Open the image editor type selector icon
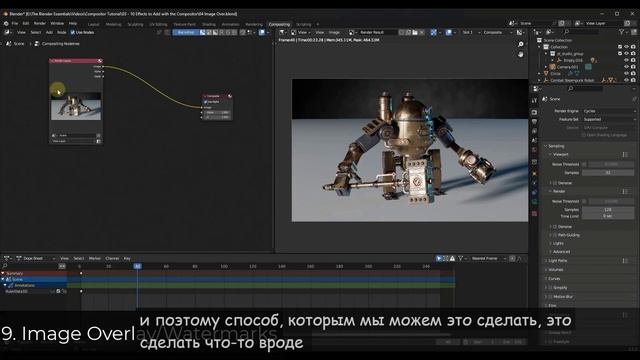The height and width of the screenshot is (360, 640). 282,32
